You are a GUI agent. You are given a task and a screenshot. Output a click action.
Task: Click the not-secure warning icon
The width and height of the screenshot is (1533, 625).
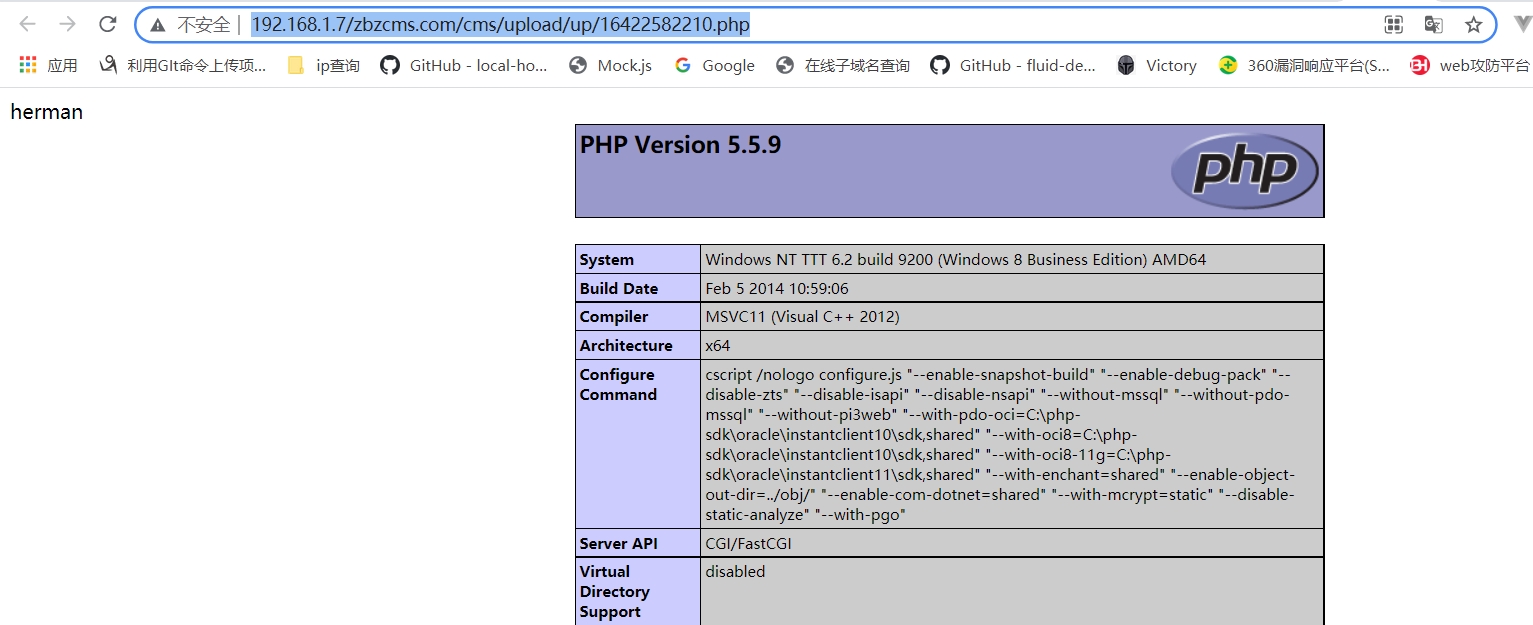click(157, 25)
